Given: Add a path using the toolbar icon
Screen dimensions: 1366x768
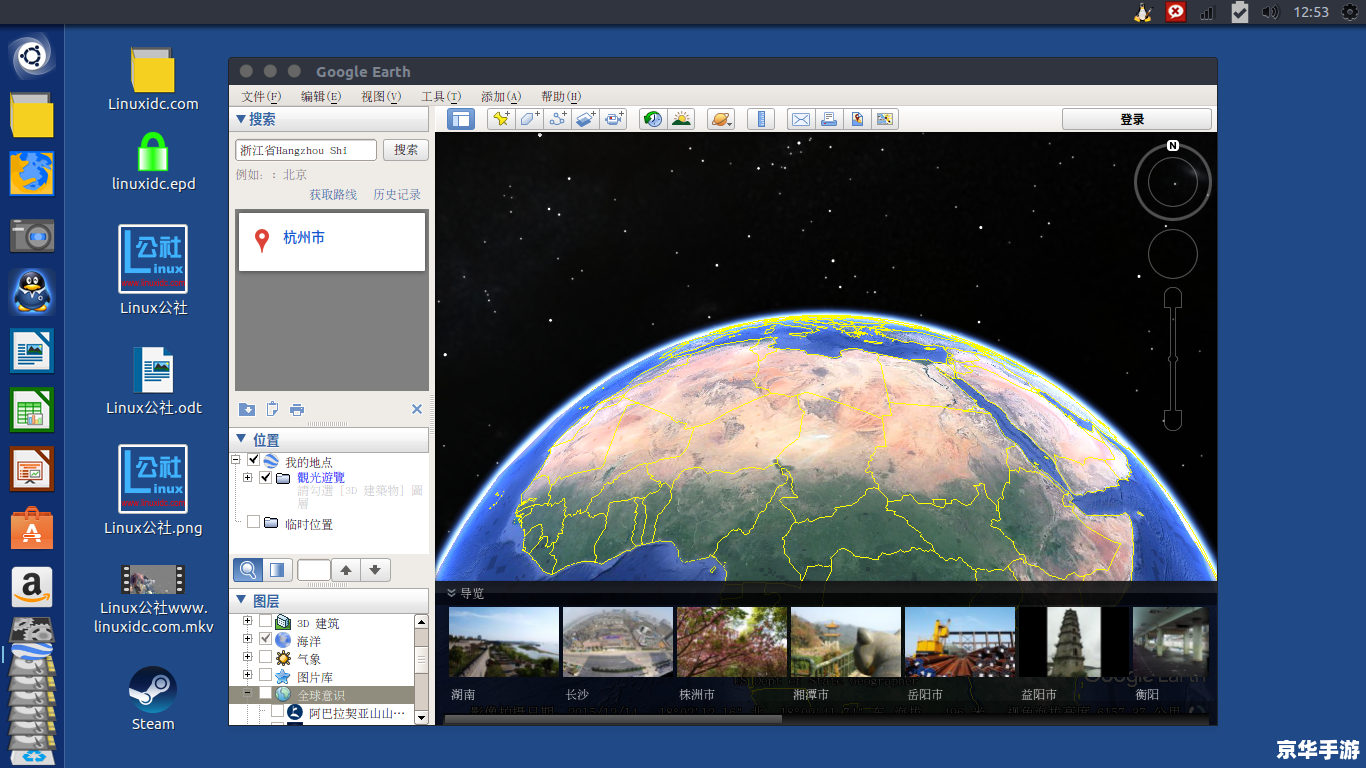Looking at the screenshot, I should [557, 119].
